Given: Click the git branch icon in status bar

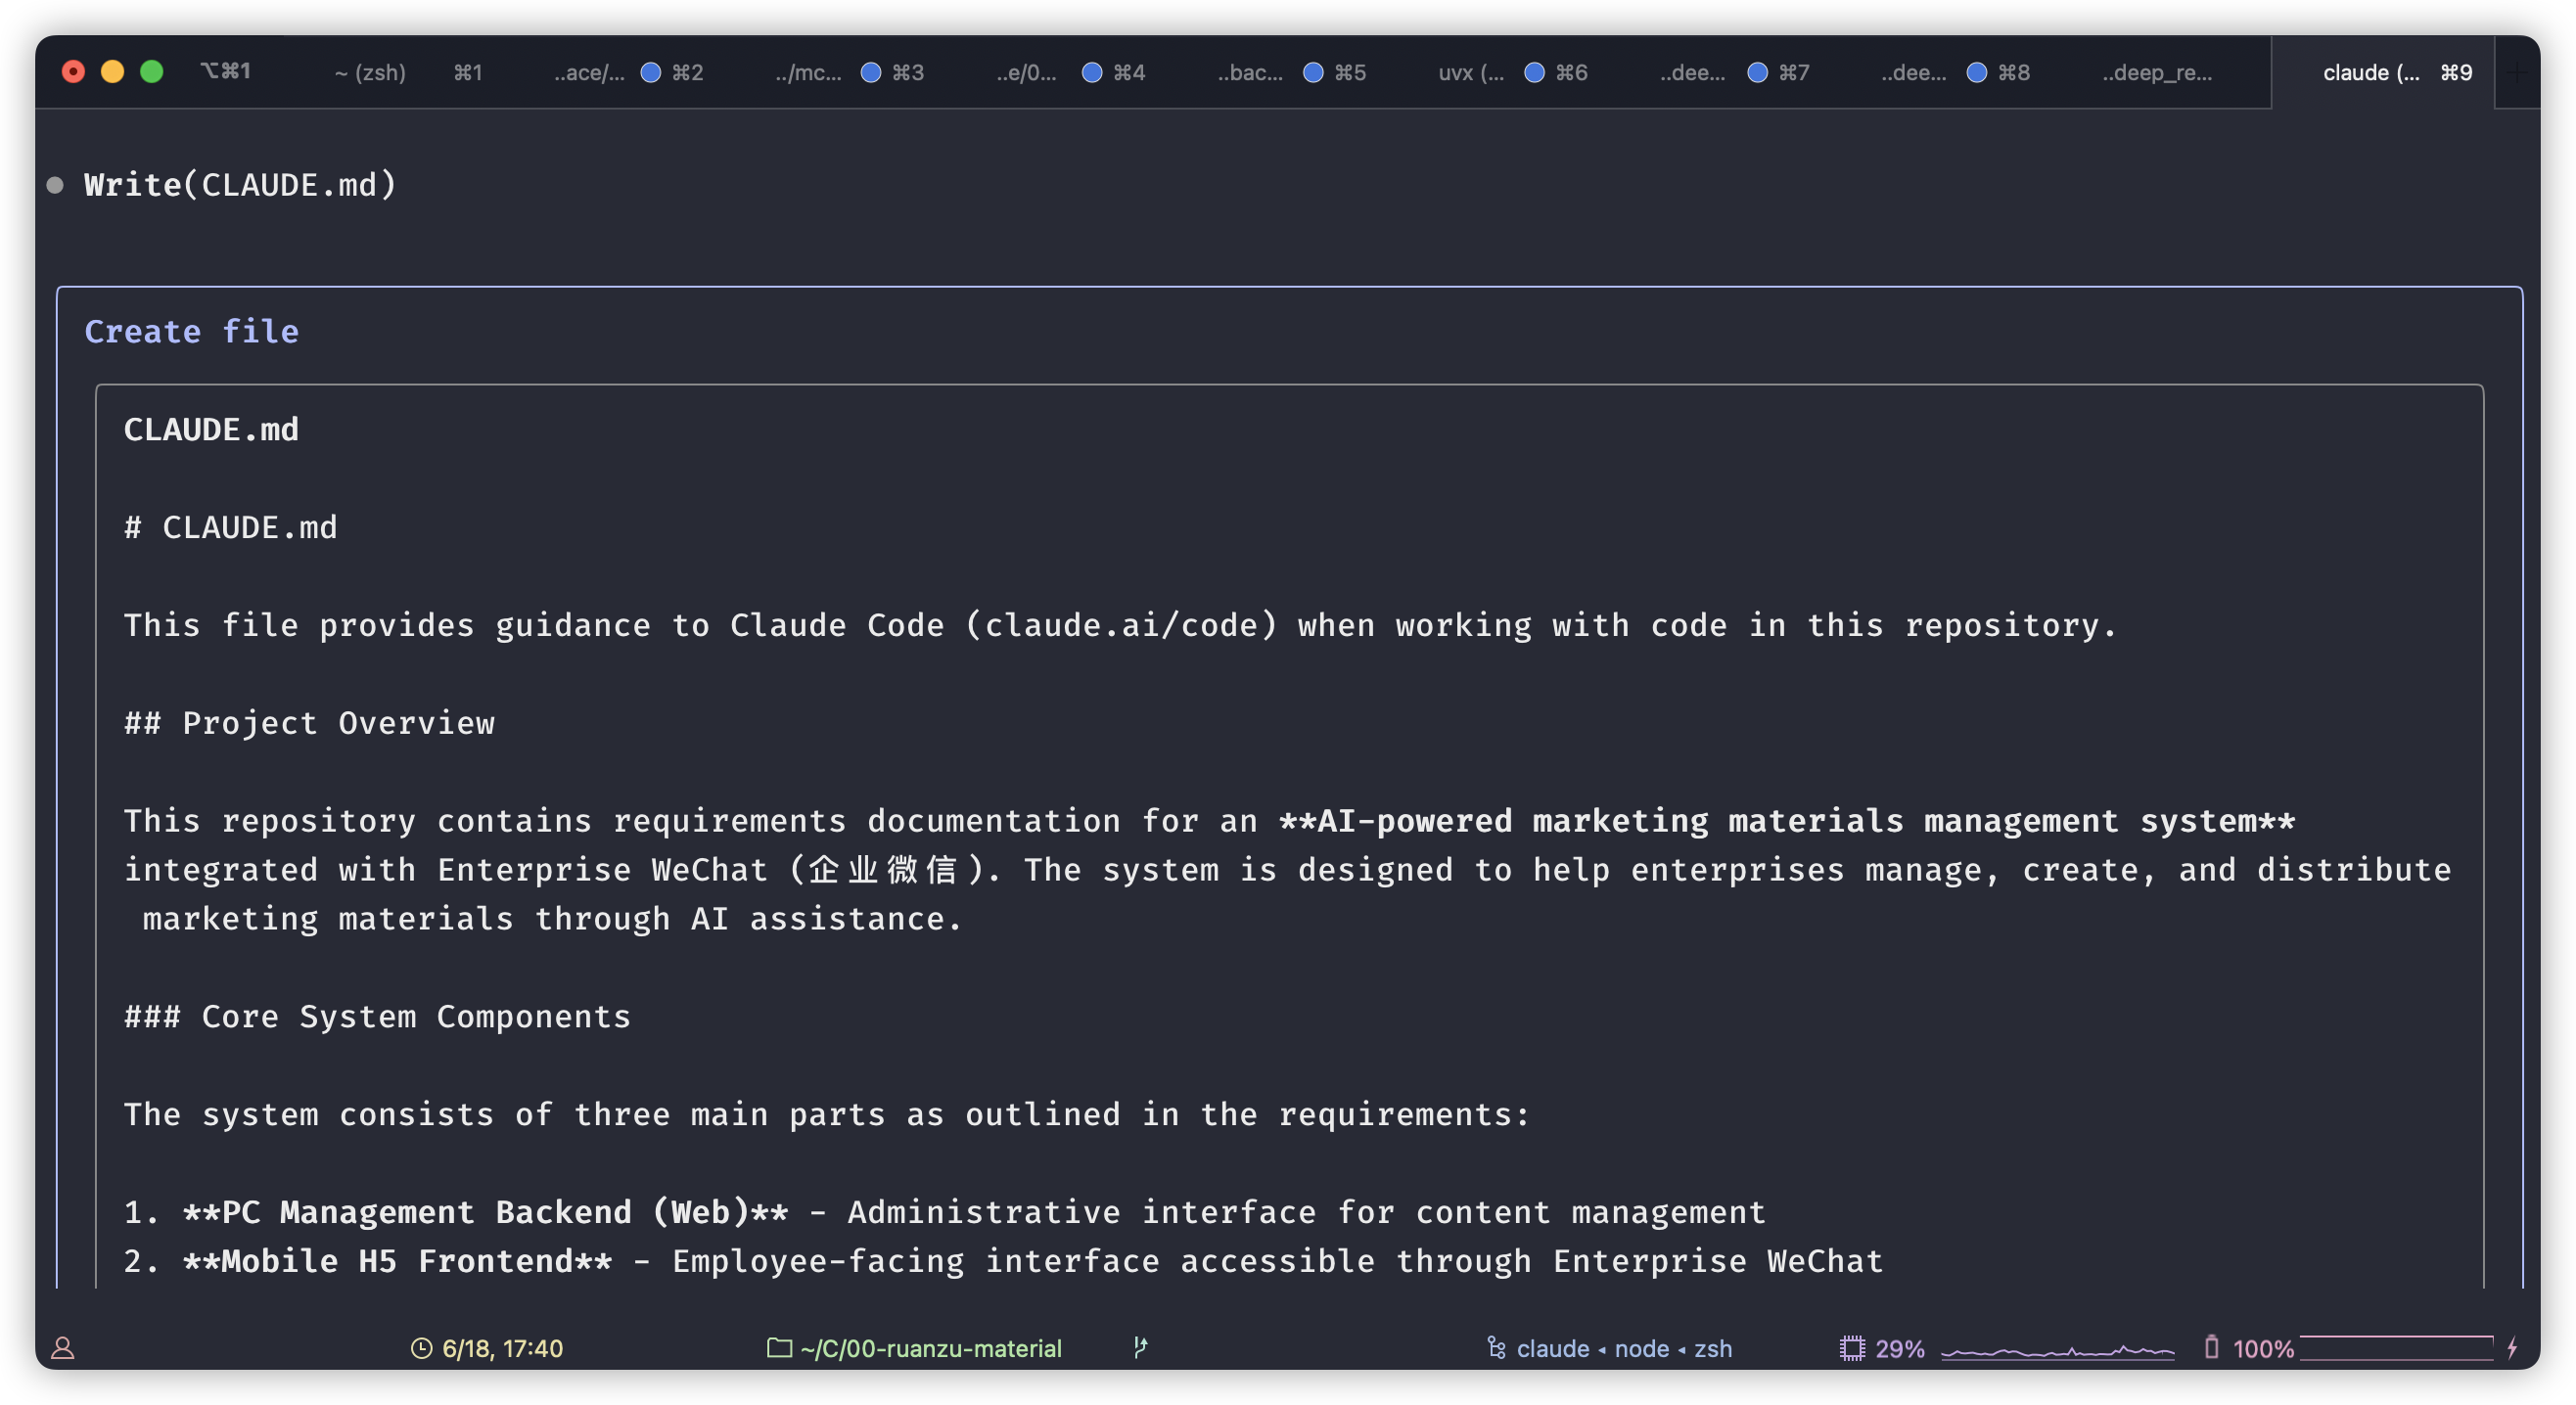Looking at the screenshot, I should (x=1140, y=1347).
